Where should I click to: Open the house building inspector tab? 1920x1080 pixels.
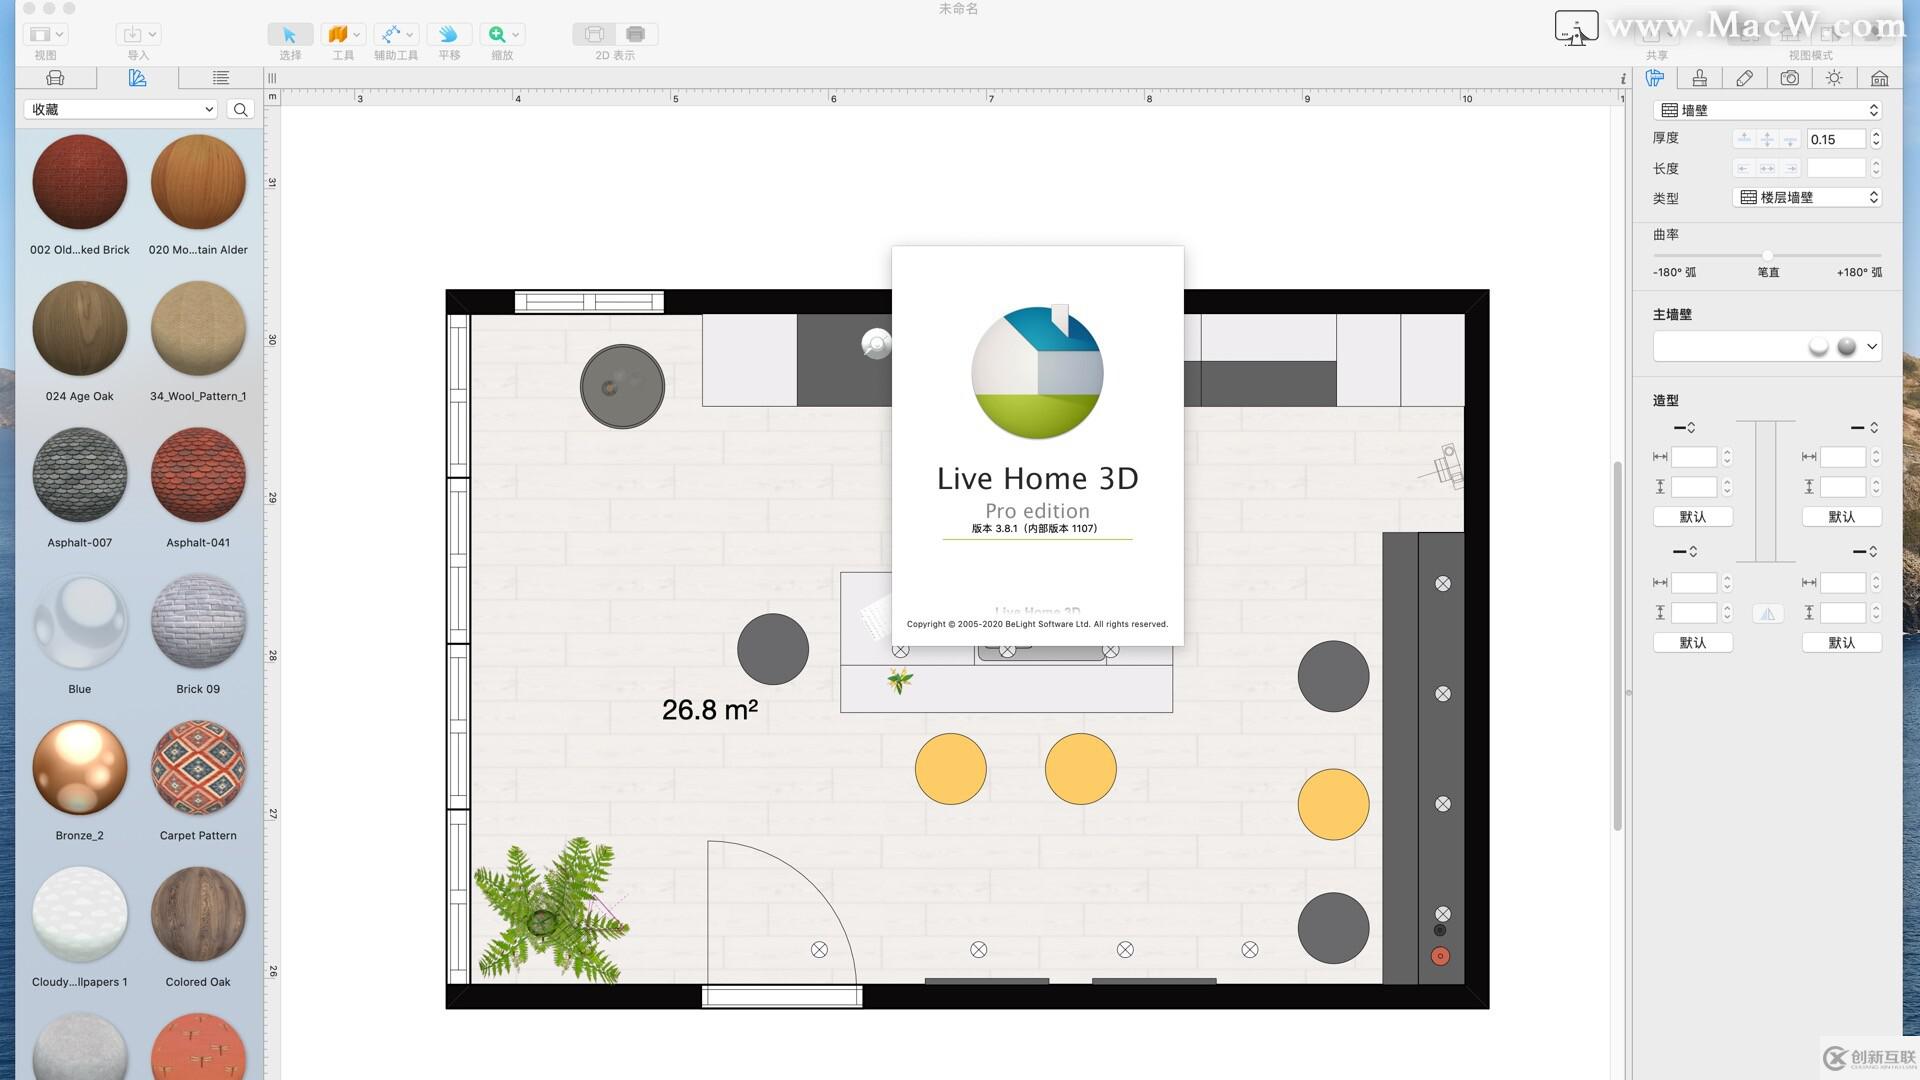1879,78
